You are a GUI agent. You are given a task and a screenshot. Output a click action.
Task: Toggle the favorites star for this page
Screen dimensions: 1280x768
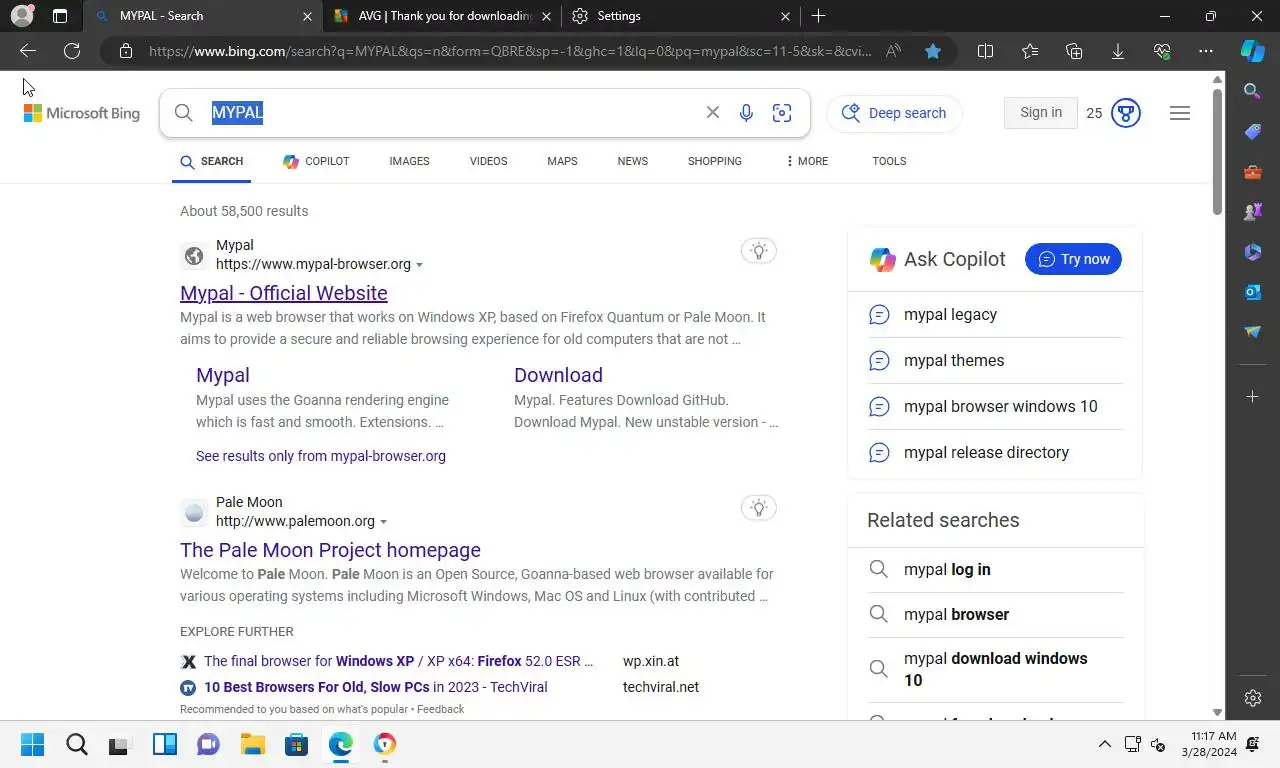click(933, 51)
